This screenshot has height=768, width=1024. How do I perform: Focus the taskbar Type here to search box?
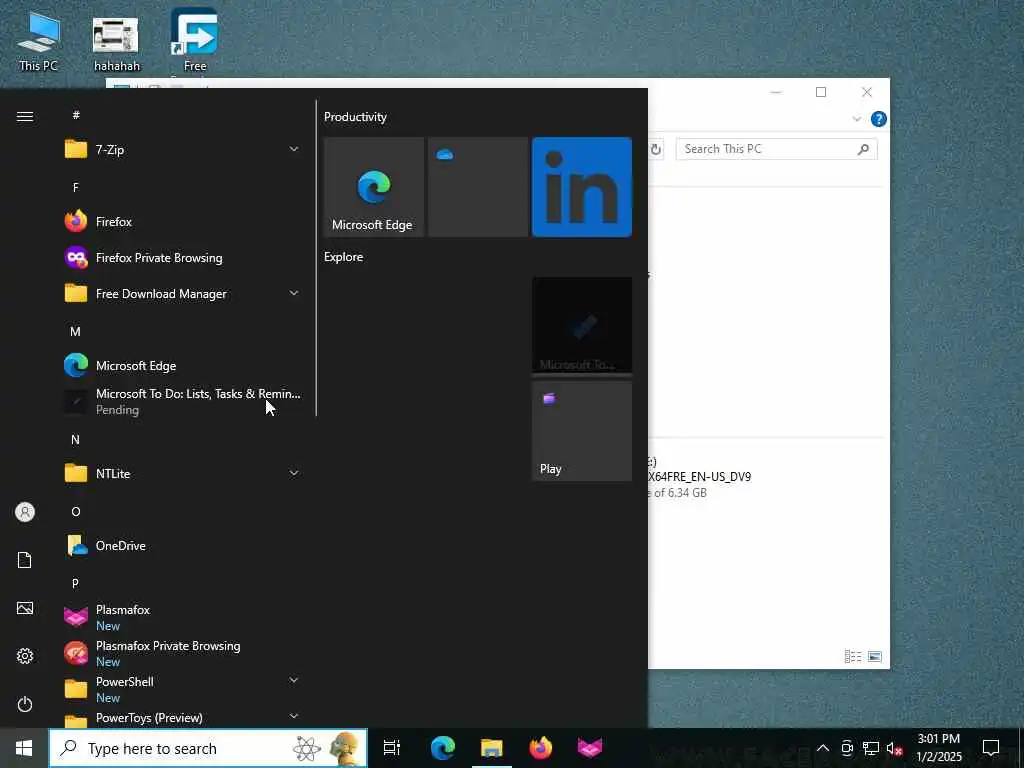tap(208, 748)
